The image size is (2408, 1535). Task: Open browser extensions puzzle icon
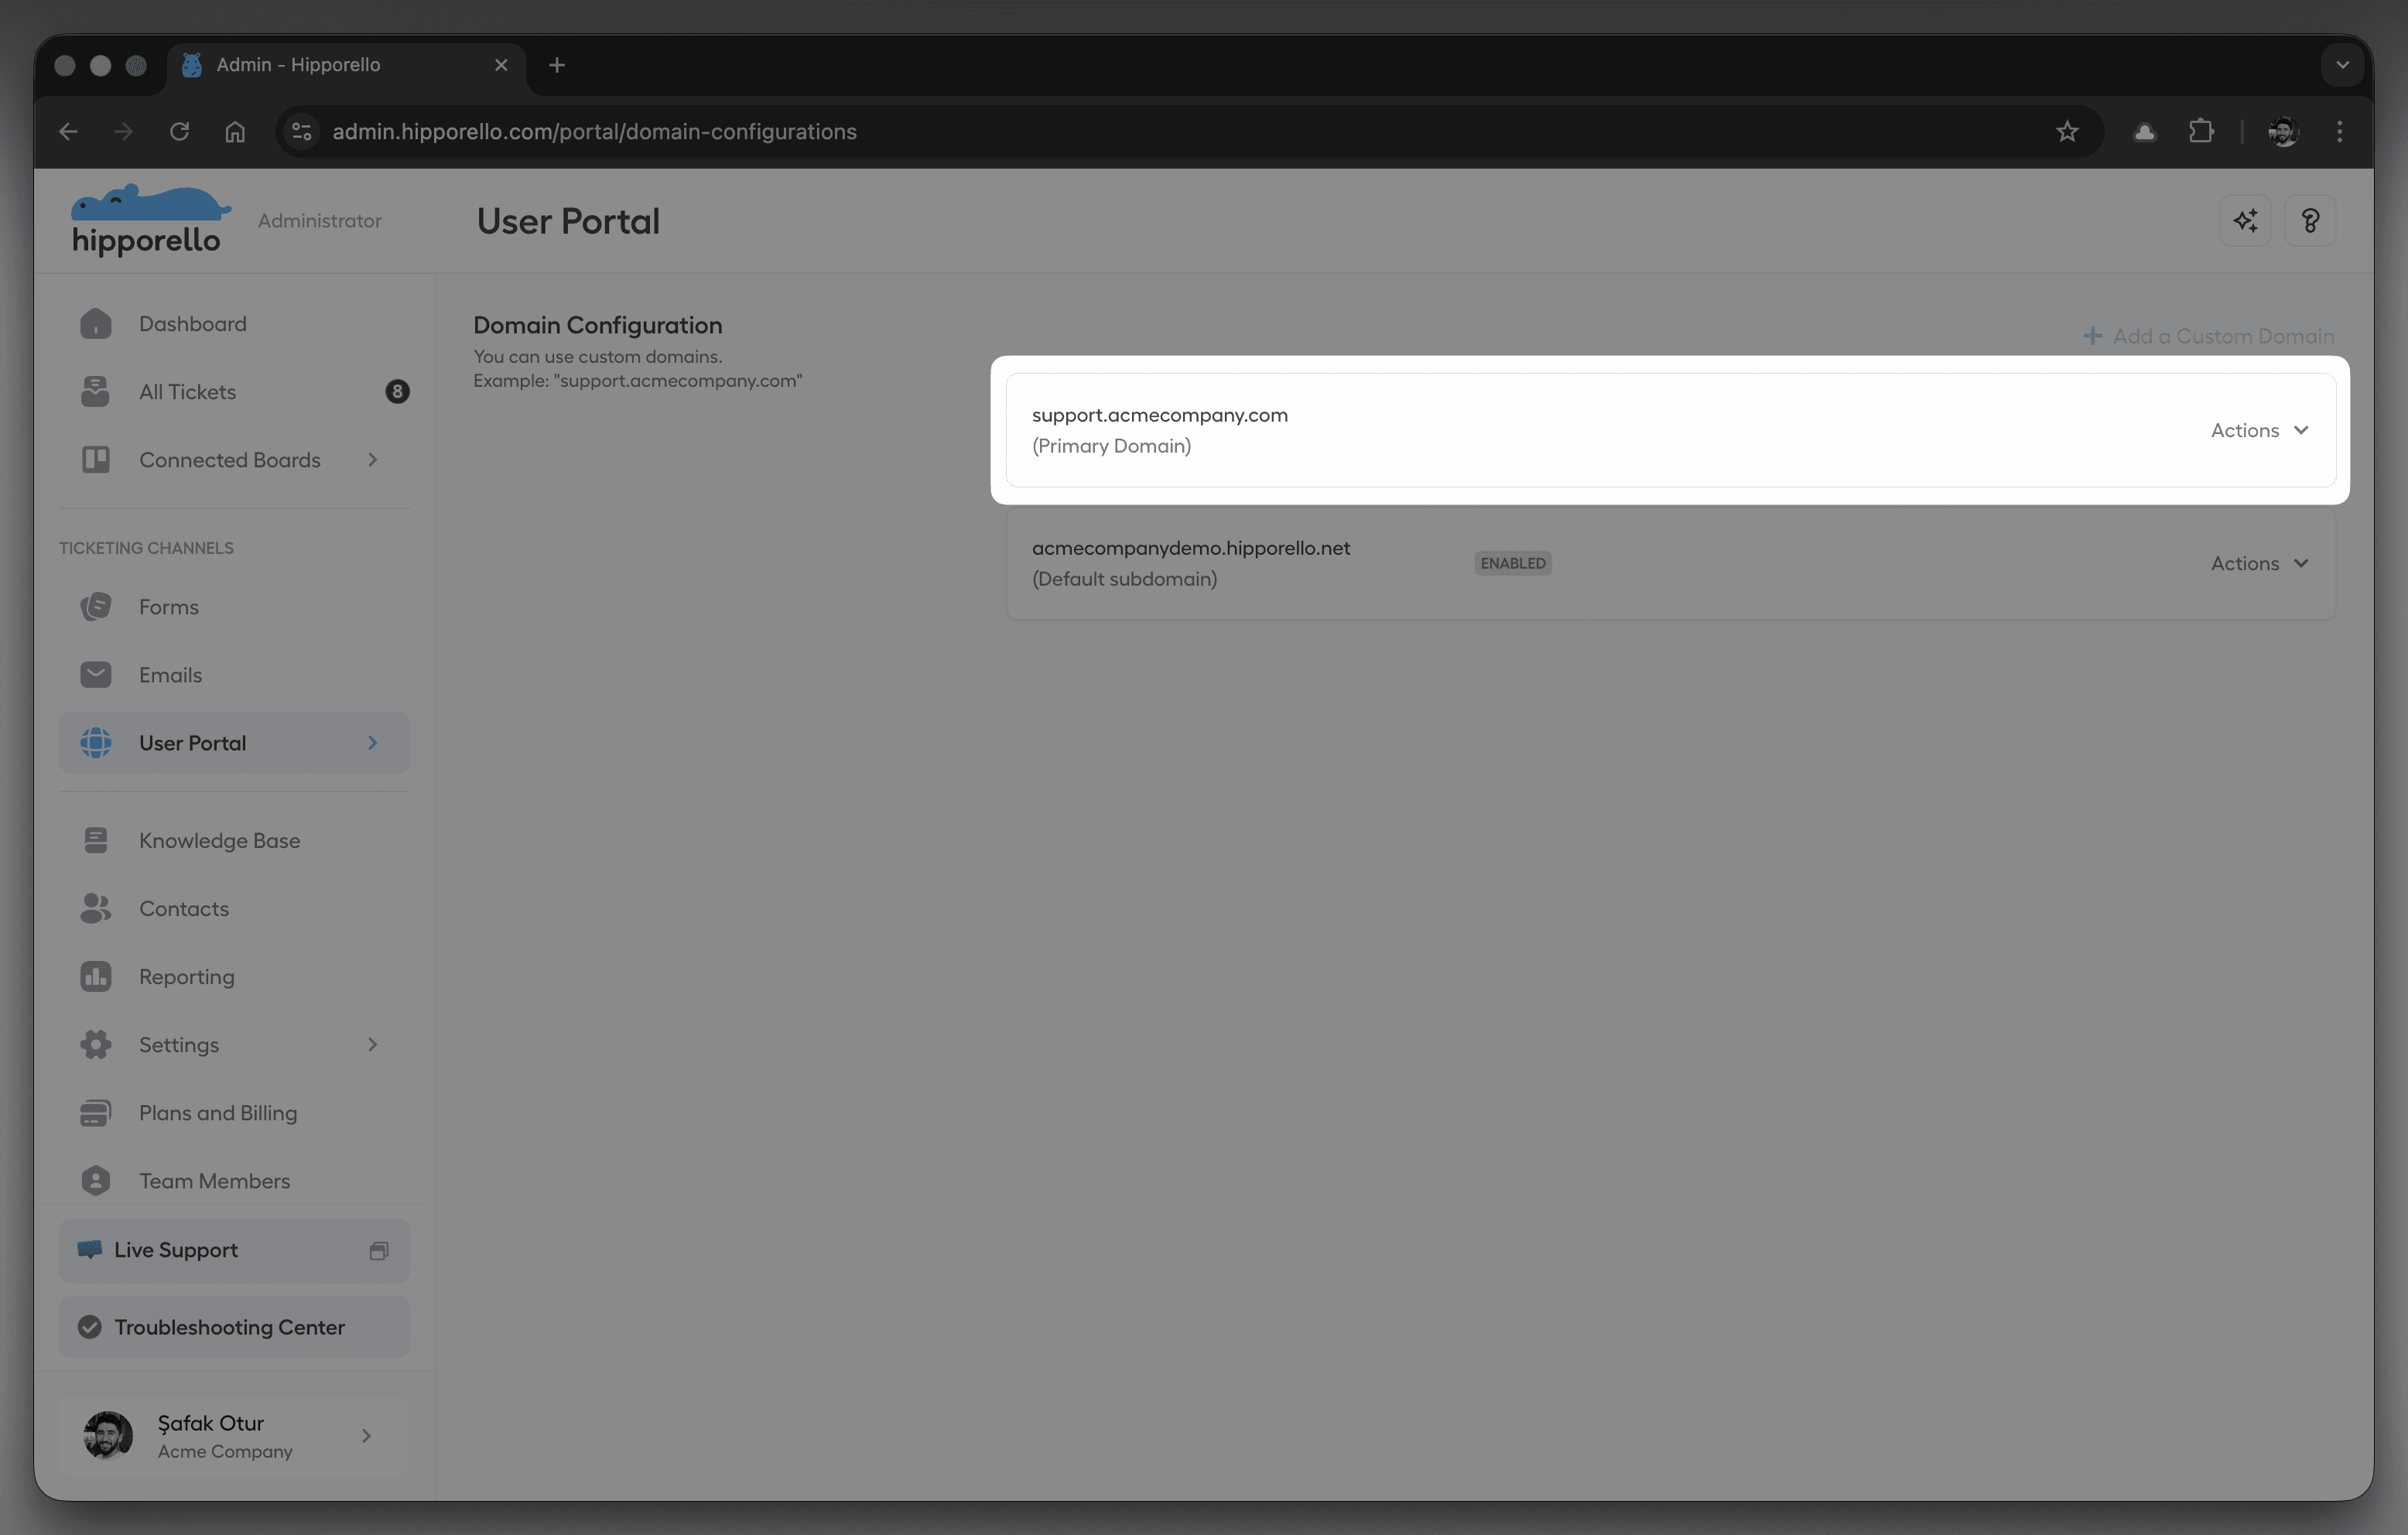point(2201,131)
